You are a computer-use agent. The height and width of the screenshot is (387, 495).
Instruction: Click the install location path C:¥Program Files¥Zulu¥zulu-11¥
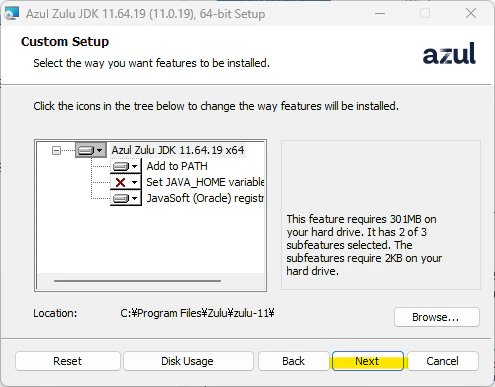point(197,313)
